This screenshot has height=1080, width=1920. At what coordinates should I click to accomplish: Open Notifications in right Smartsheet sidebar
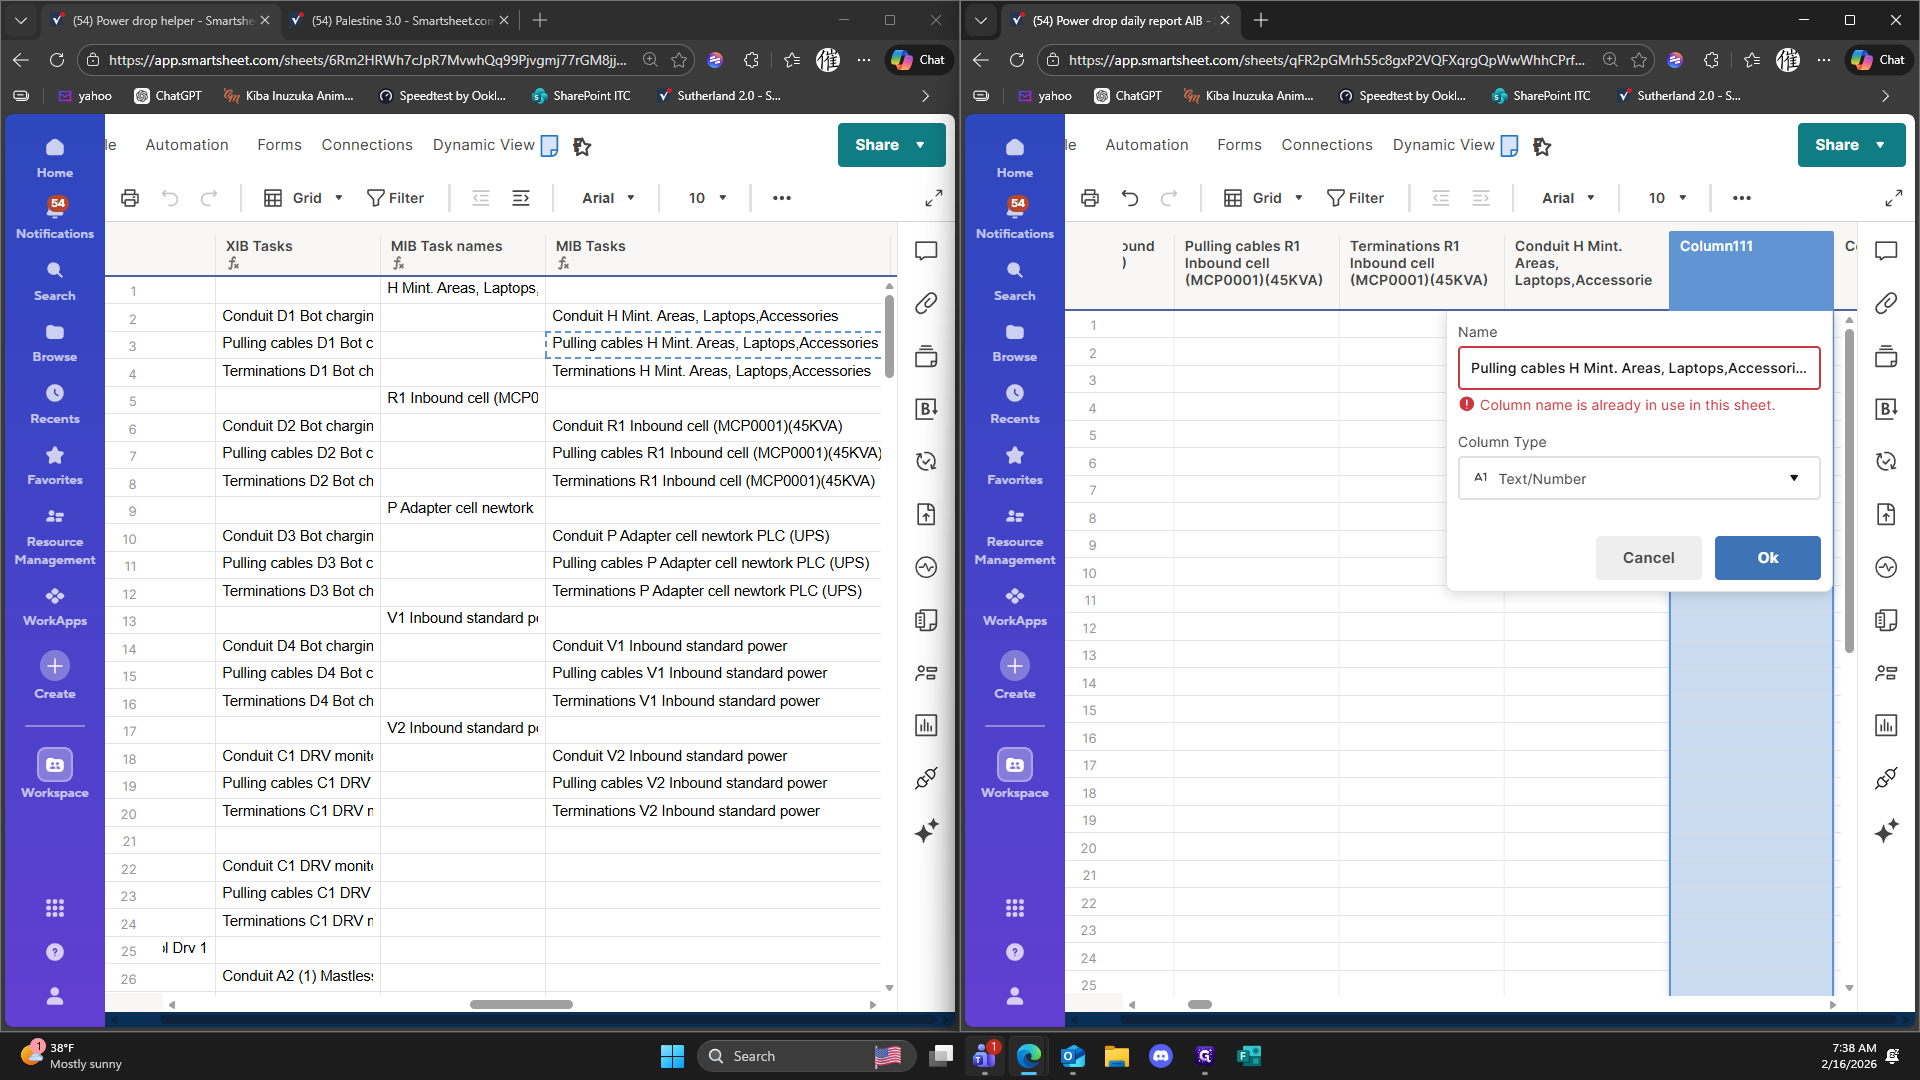(x=1014, y=217)
